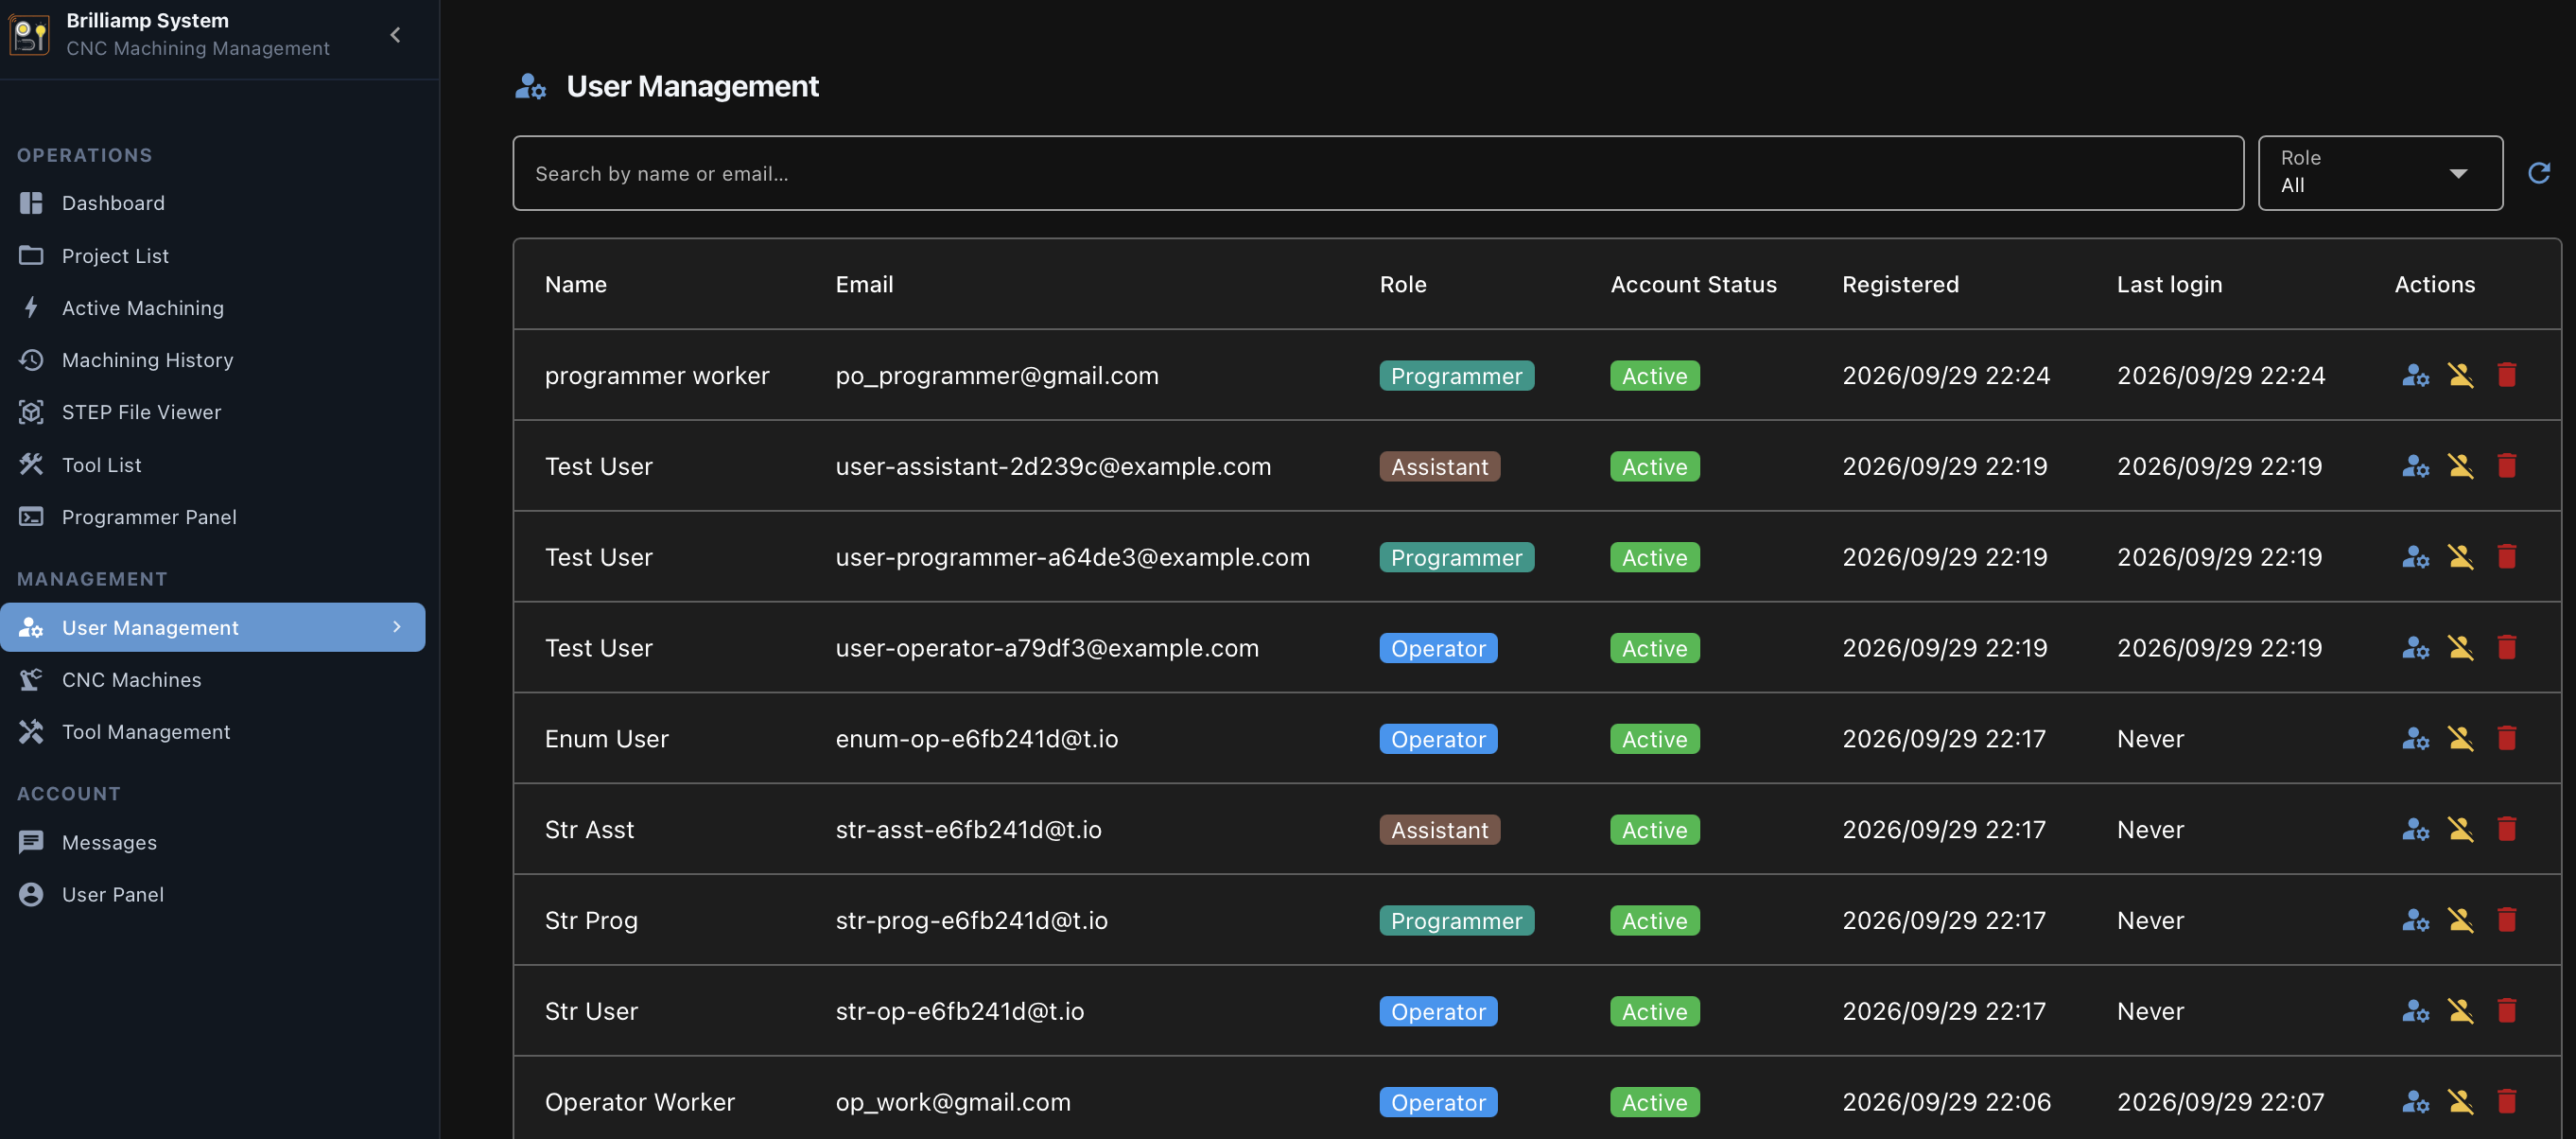This screenshot has height=1139, width=2576.
Task: Click the Assistant role badge for Str Asst
Action: click(x=1439, y=830)
